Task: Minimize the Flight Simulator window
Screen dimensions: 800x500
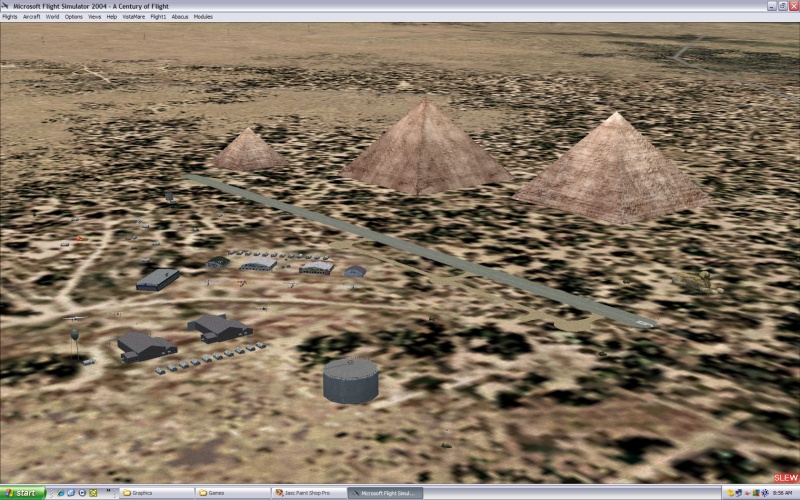Action: (772, 6)
